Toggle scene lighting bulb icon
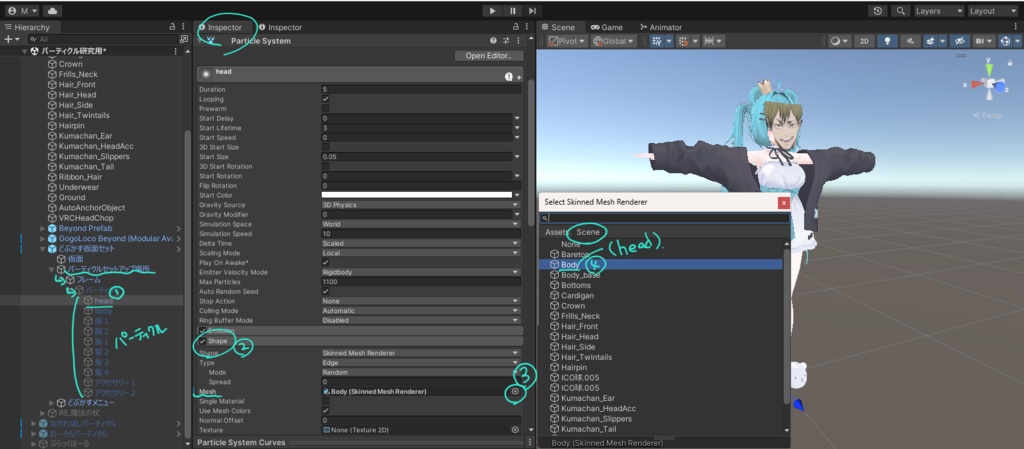Image resolution: width=1024 pixels, height=449 pixels. pyautogui.click(x=887, y=41)
